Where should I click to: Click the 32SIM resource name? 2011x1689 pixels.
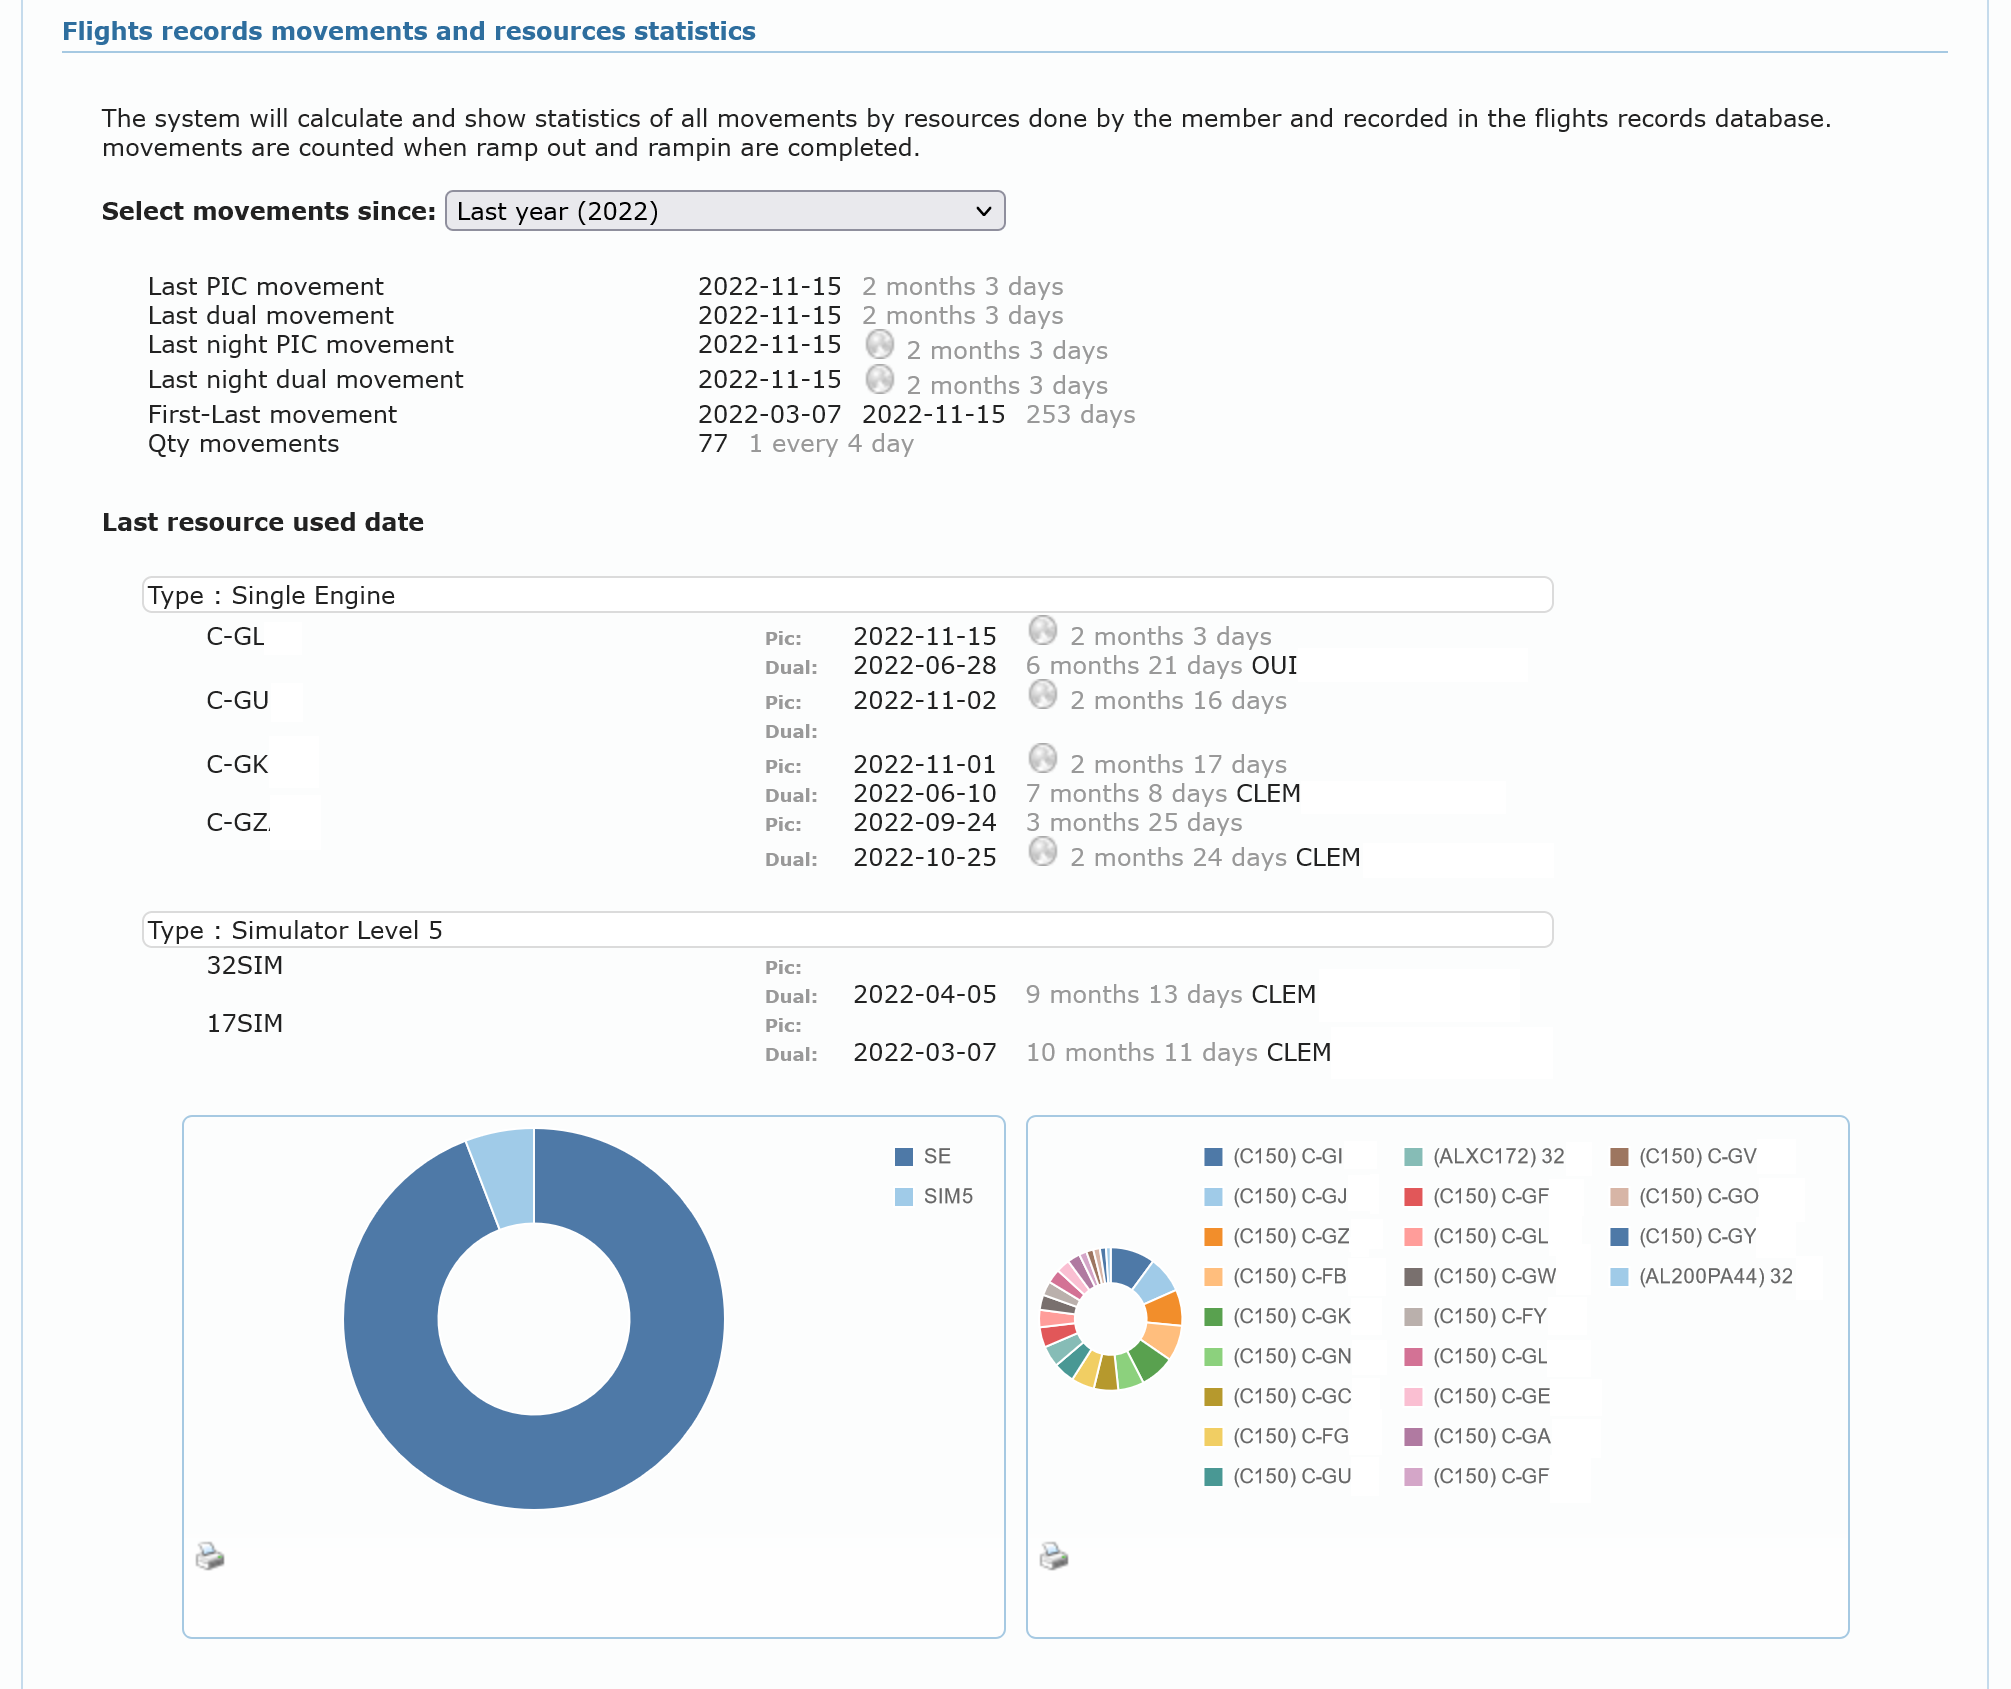244,966
